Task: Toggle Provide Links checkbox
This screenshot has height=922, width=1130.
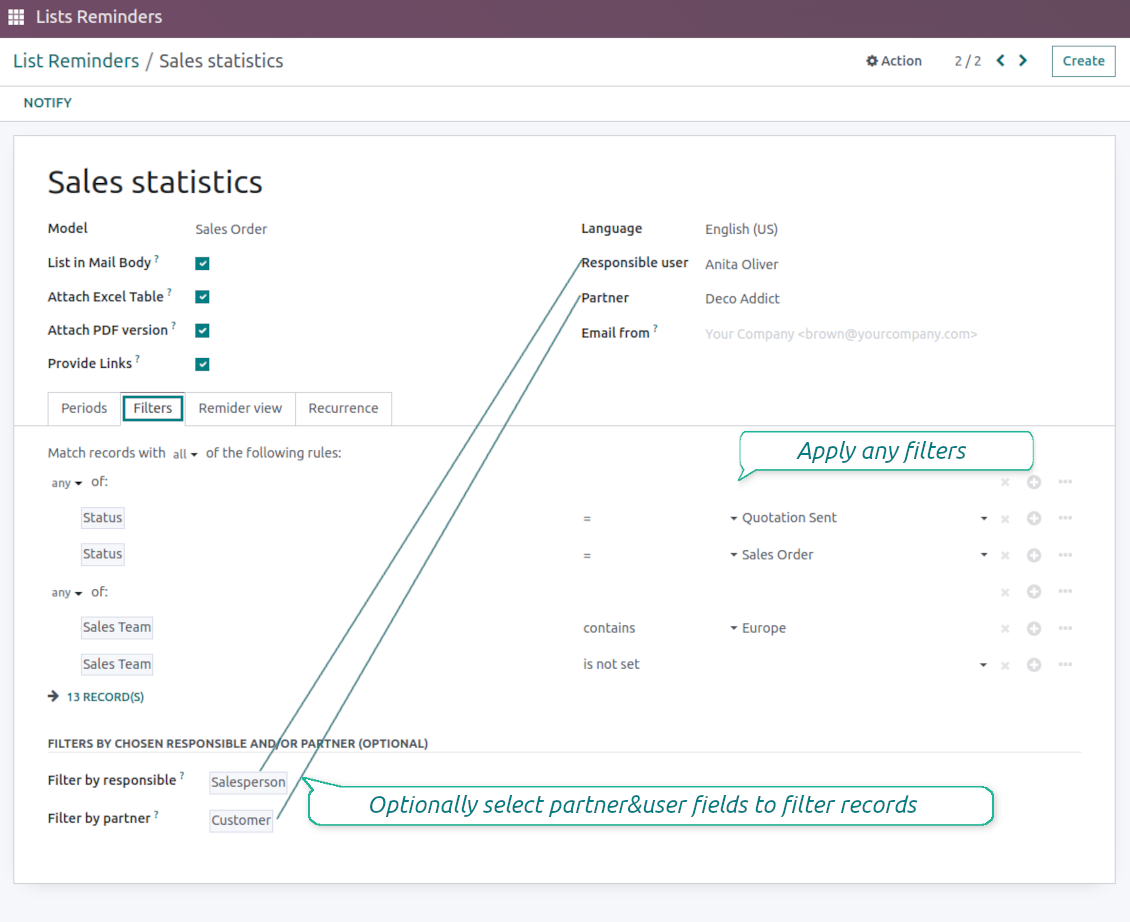Action: (x=202, y=364)
